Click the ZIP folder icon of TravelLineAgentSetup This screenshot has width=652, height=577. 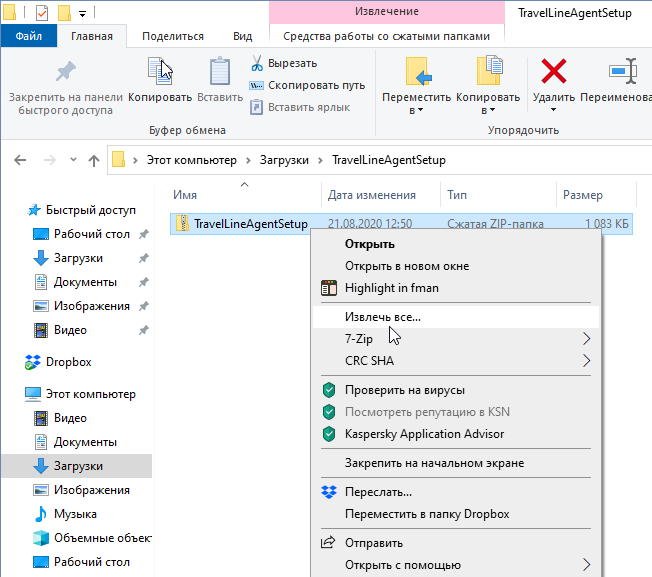(182, 224)
